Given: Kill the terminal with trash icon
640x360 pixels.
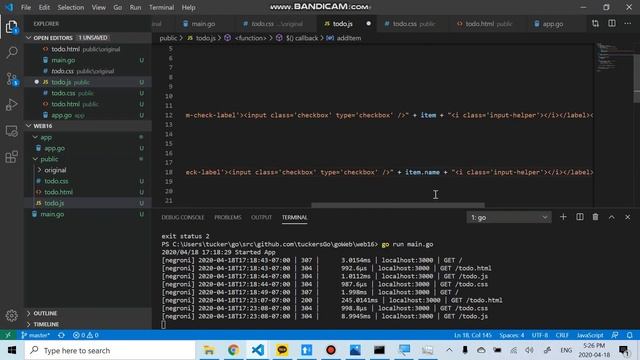Looking at the screenshot, I should 596,217.
